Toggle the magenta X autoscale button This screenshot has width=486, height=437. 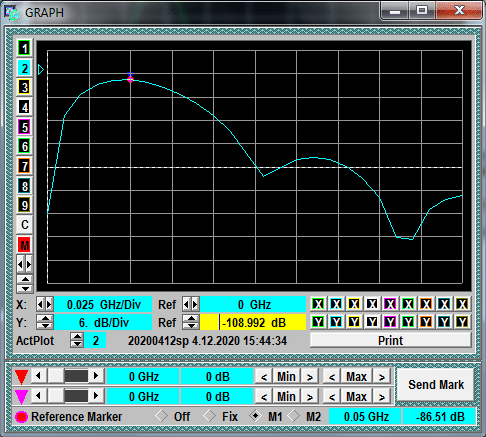coord(390,304)
